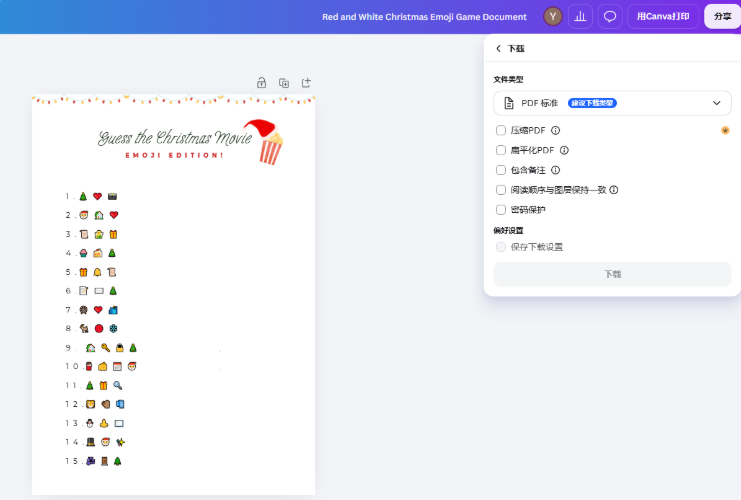Screen dimensions: 741x500
Task: Open the analytics bar chart icon
Action: click(x=580, y=17)
